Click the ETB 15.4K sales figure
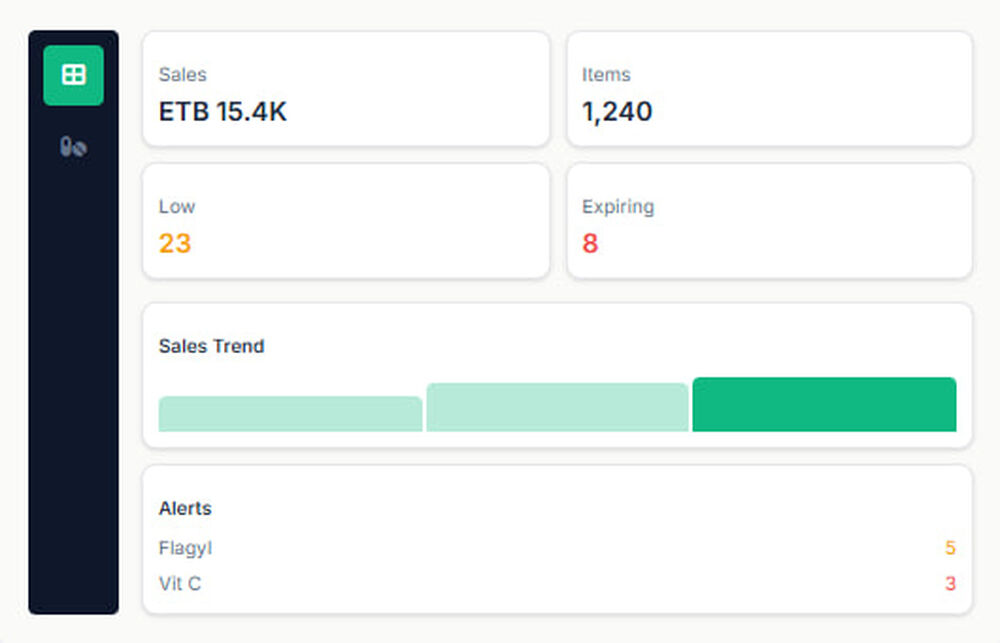 click(223, 111)
